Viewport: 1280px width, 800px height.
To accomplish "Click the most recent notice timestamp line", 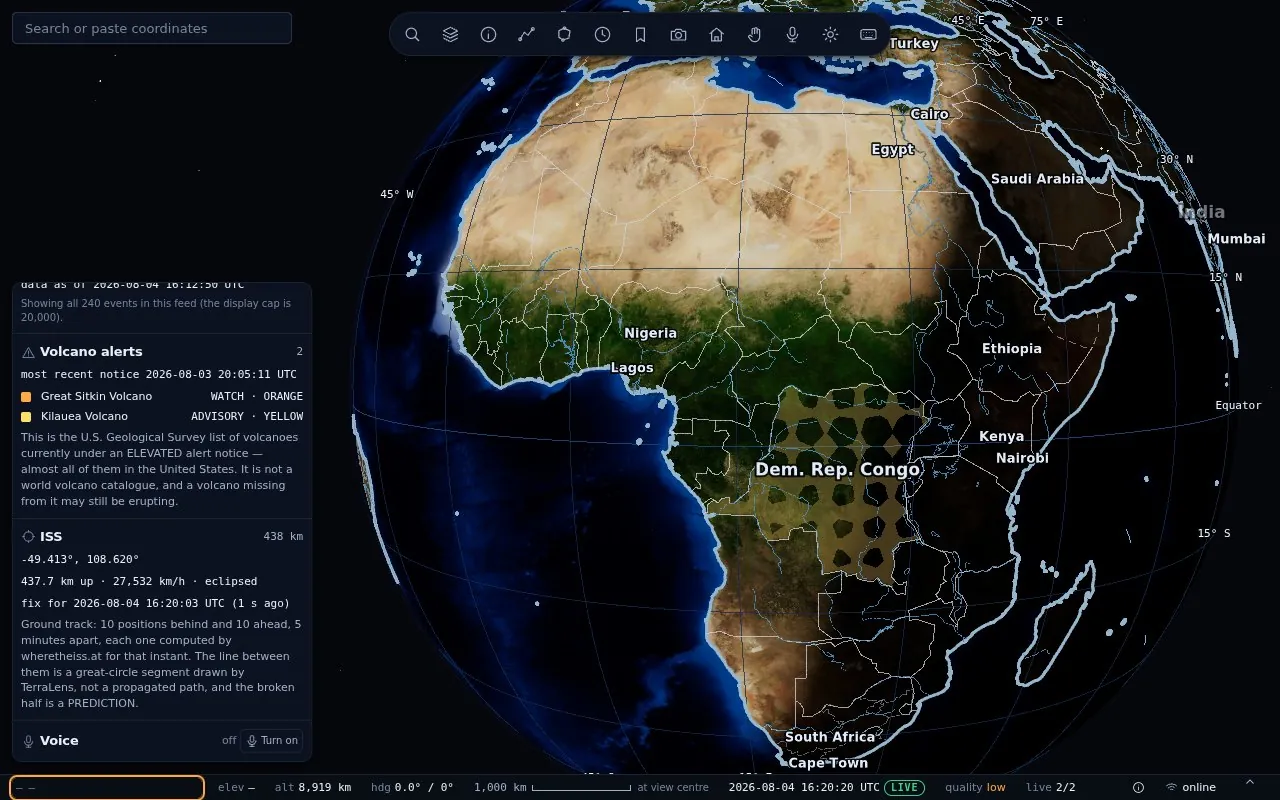I will [x=159, y=374].
